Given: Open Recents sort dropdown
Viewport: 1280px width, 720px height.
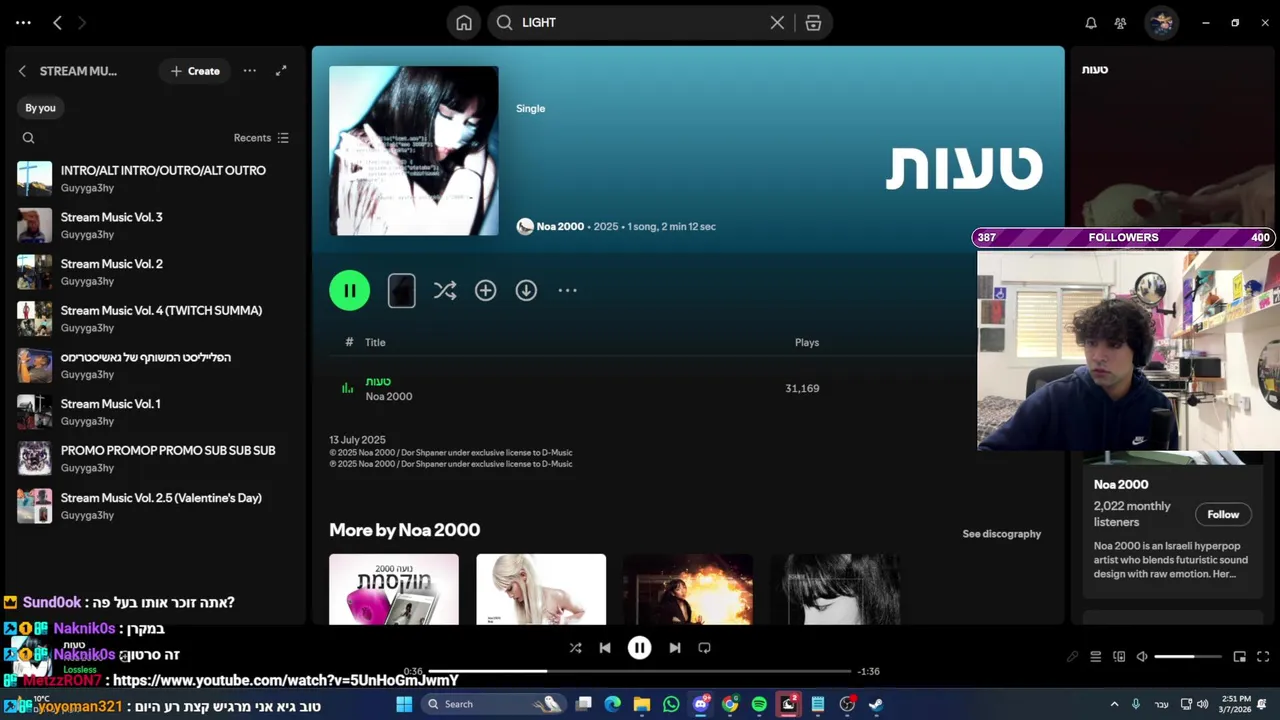Looking at the screenshot, I should [x=261, y=138].
